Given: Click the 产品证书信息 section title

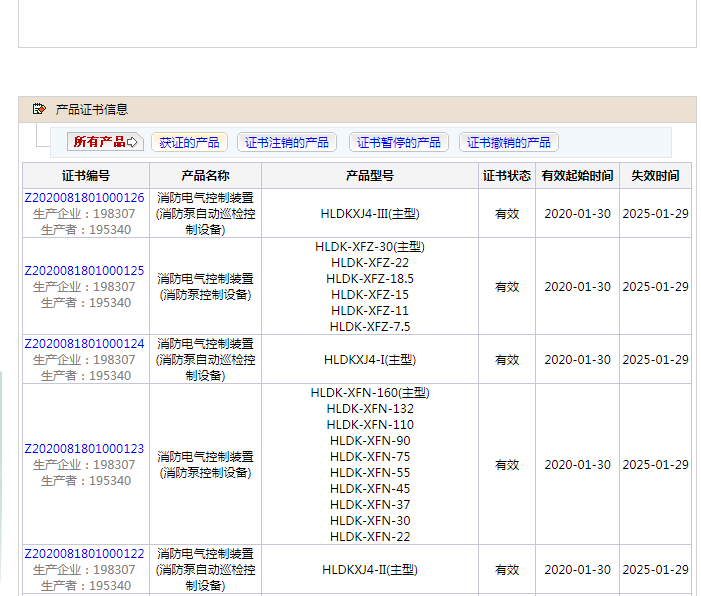Looking at the screenshot, I should (x=92, y=109).
